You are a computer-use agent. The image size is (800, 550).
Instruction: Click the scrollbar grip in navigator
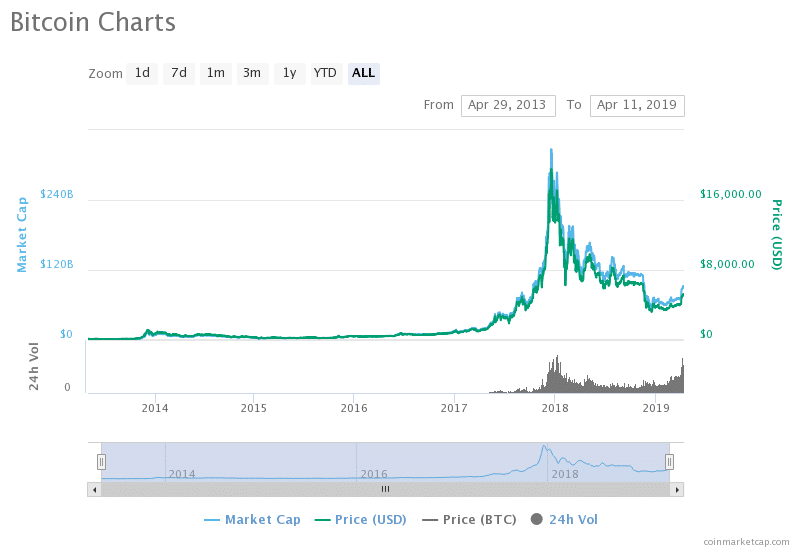pos(385,489)
